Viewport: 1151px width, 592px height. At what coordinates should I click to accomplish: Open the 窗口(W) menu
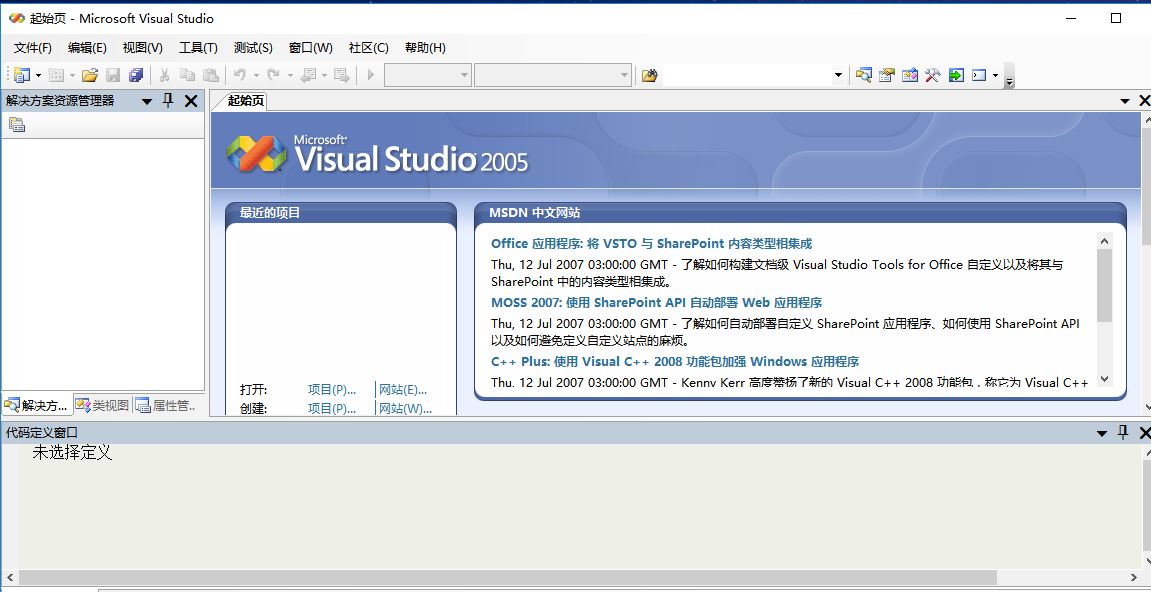pos(311,48)
